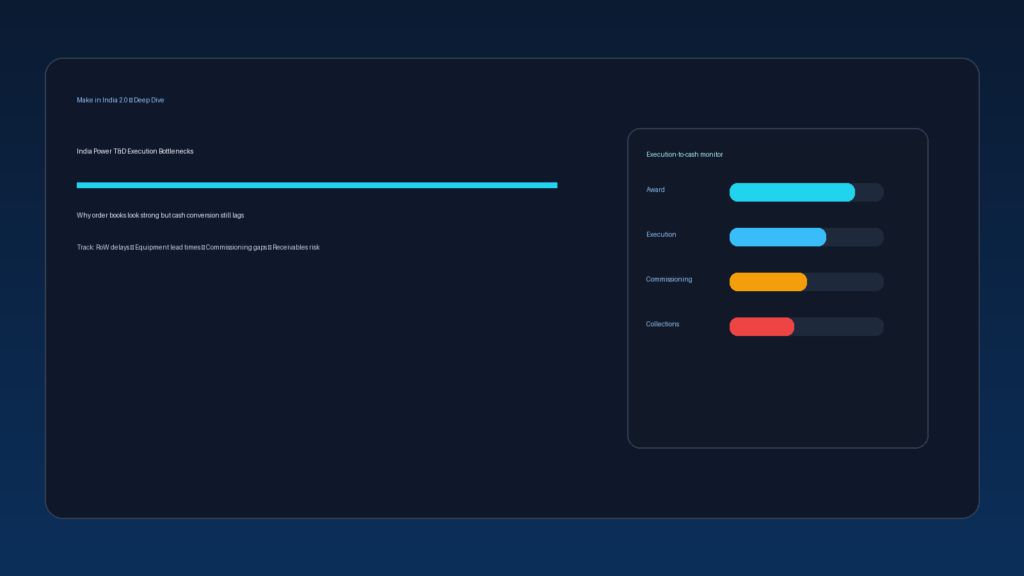Select the Award row label

[655, 190]
